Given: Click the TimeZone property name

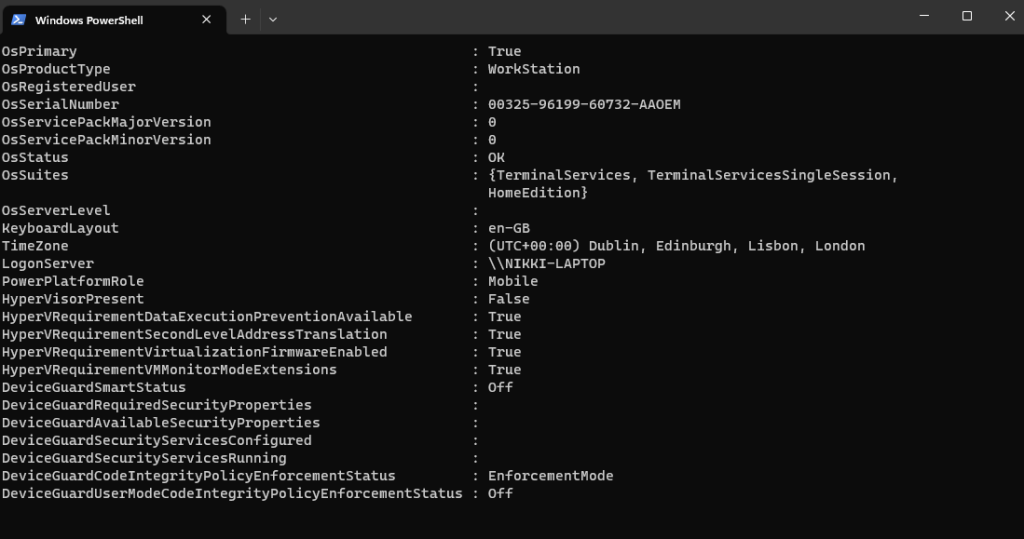Looking at the screenshot, I should [35, 246].
